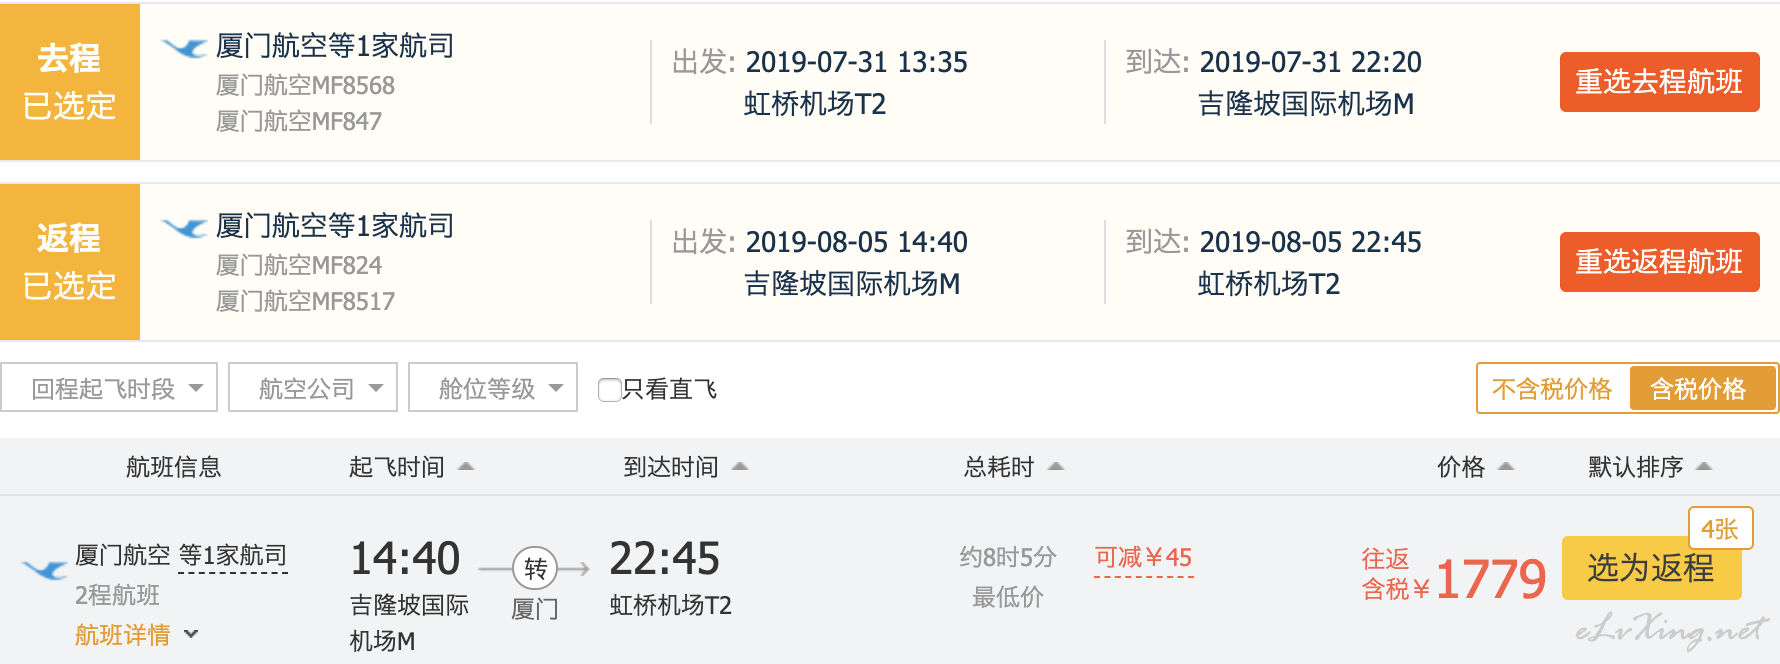
Task: Sort results by 默认排序
Action: click(x=1650, y=467)
